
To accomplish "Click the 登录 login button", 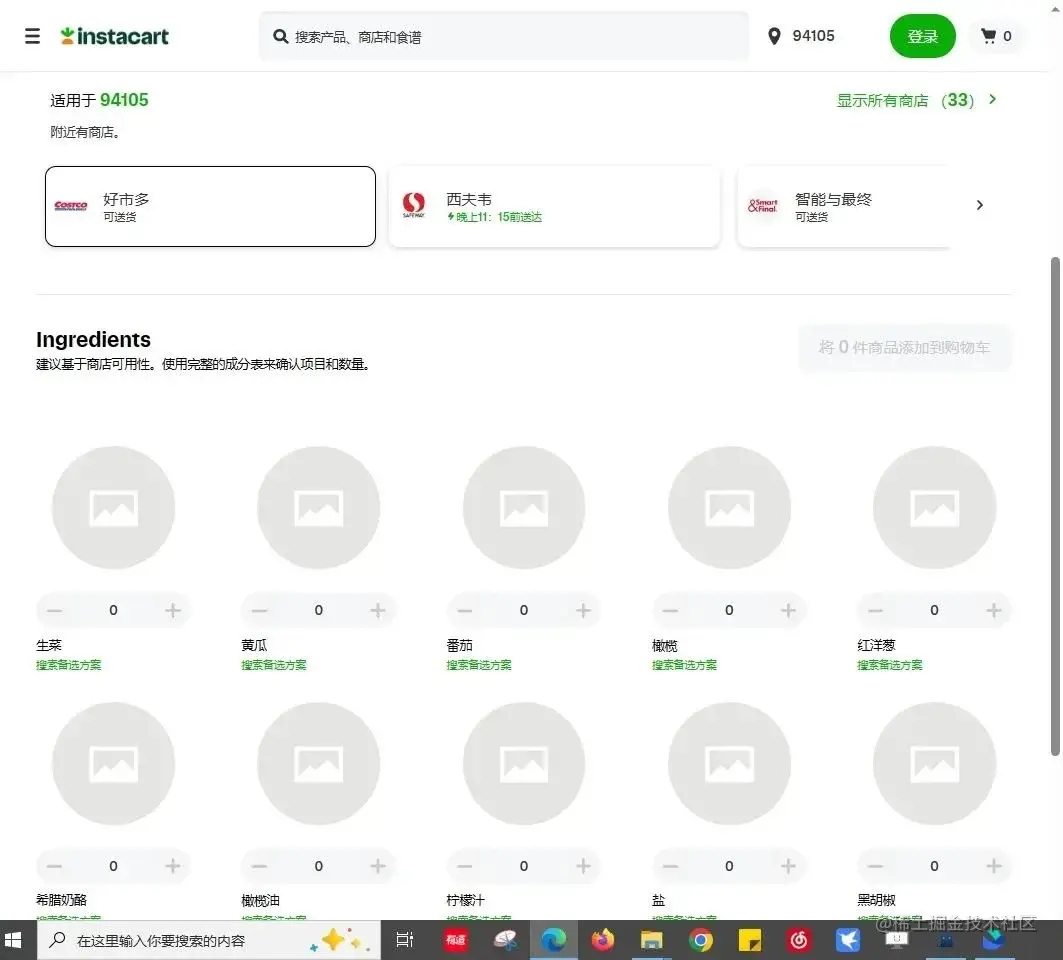I will click(922, 36).
